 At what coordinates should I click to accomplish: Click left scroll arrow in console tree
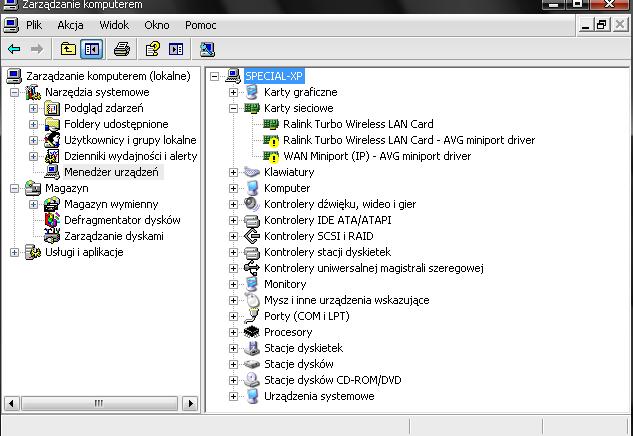[11, 403]
